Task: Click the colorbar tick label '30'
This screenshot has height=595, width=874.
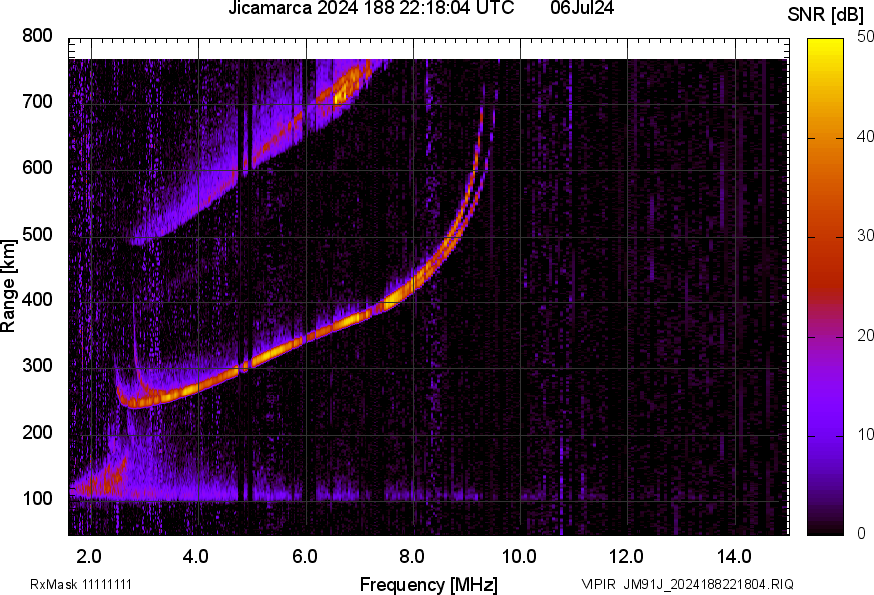Action: (x=865, y=236)
